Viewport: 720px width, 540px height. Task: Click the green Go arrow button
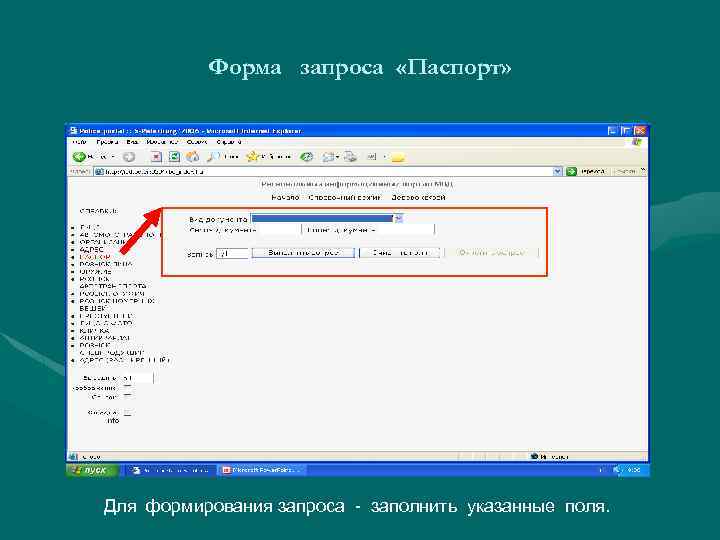coord(571,171)
